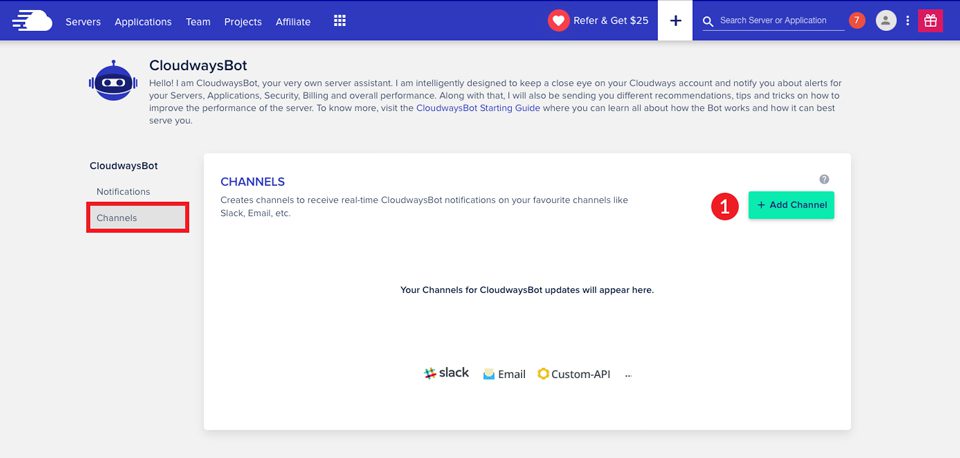Click the CloudwaysBot sidebar heading

pyautogui.click(x=124, y=166)
